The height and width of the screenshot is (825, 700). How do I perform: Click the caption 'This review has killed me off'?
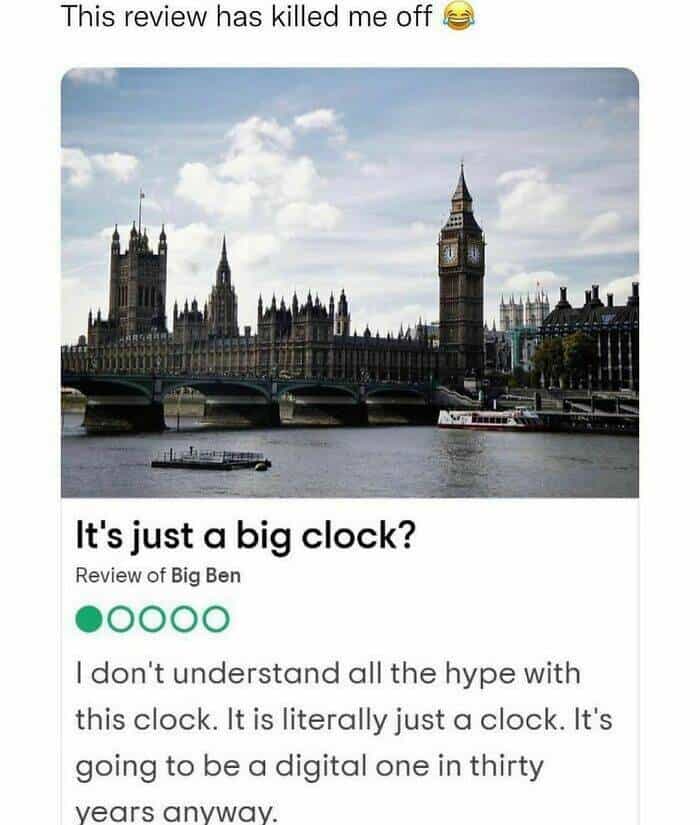click(246, 16)
